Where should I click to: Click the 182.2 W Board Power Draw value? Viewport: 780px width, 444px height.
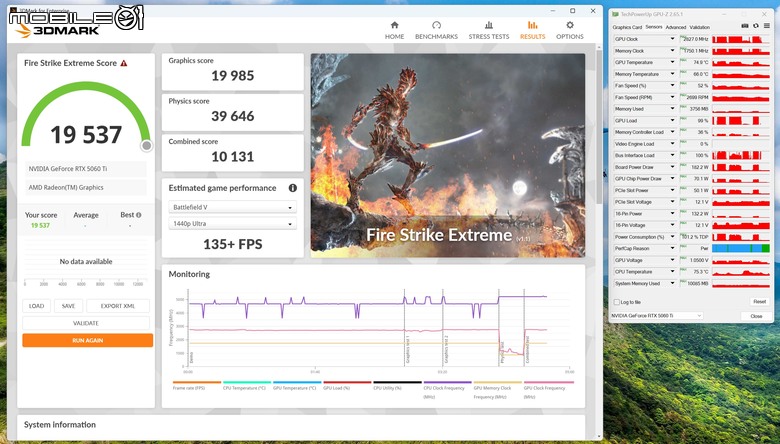[699, 167]
